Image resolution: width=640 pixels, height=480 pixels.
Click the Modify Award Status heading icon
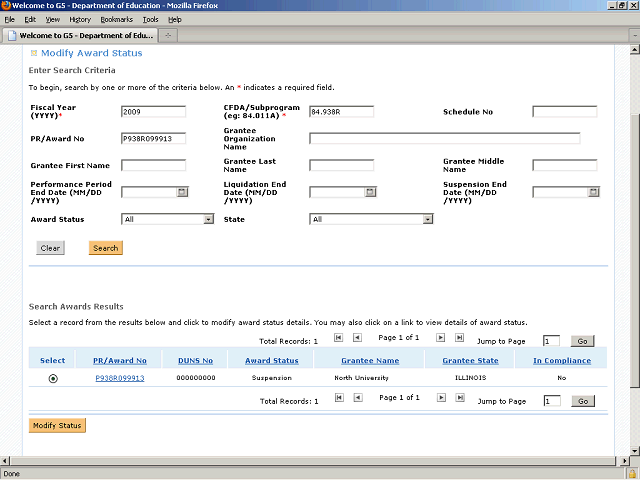34,53
